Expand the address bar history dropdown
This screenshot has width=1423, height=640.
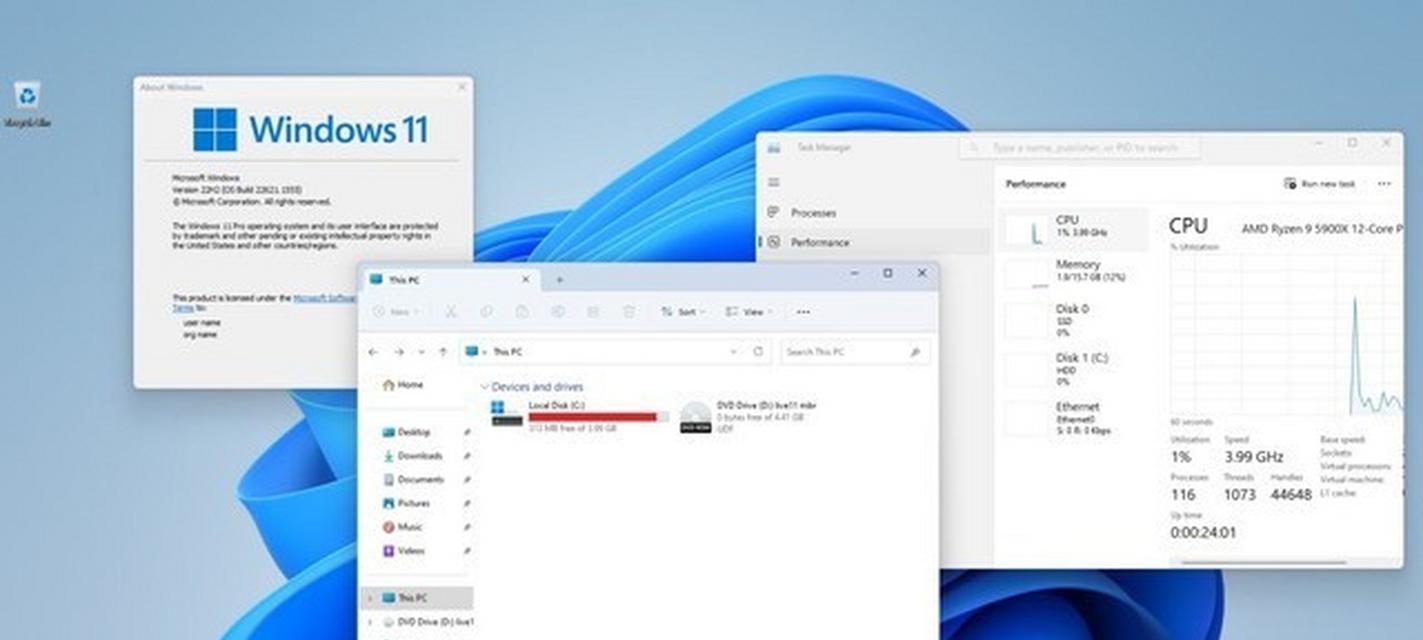pyautogui.click(x=734, y=352)
